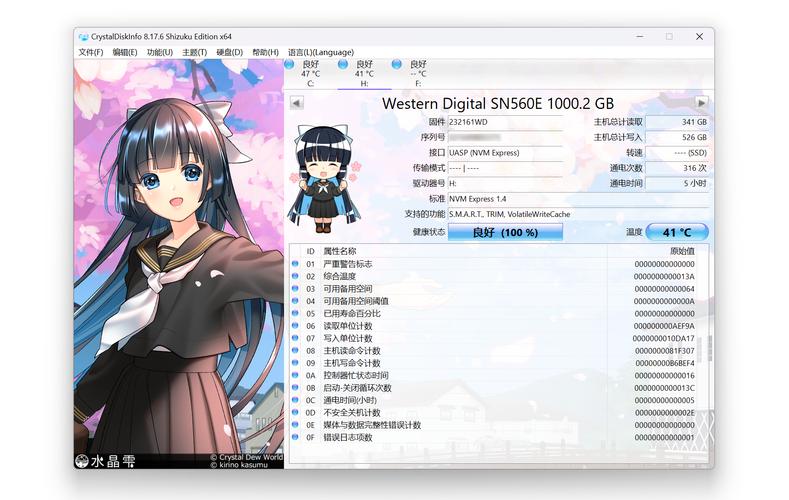Select the attribute name 已用寿命百分比
Viewport: 789px width, 500px height.
[352, 313]
